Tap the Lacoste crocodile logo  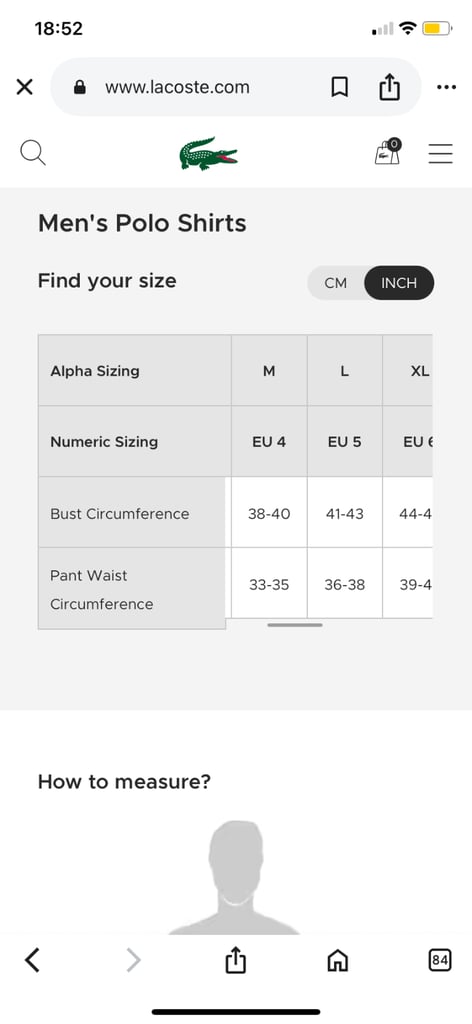tap(208, 153)
